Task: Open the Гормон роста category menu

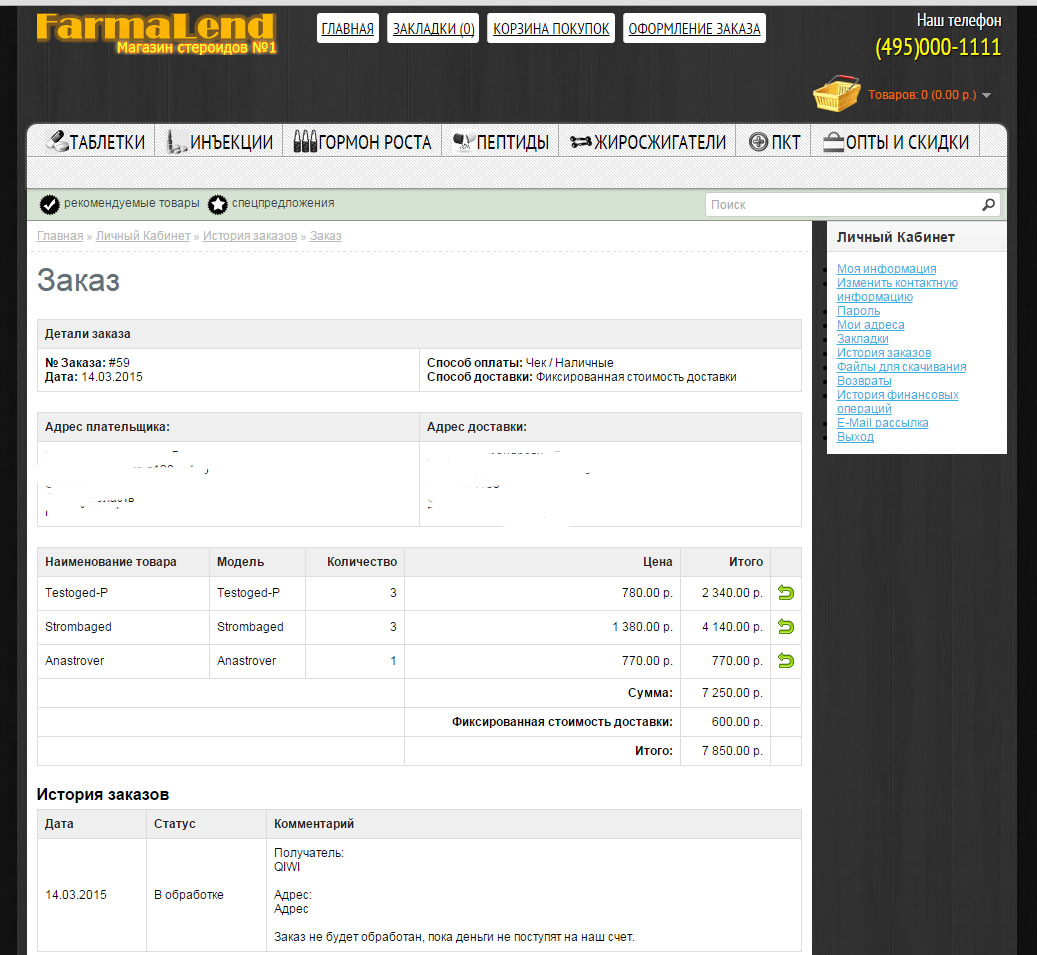Action: coord(362,142)
